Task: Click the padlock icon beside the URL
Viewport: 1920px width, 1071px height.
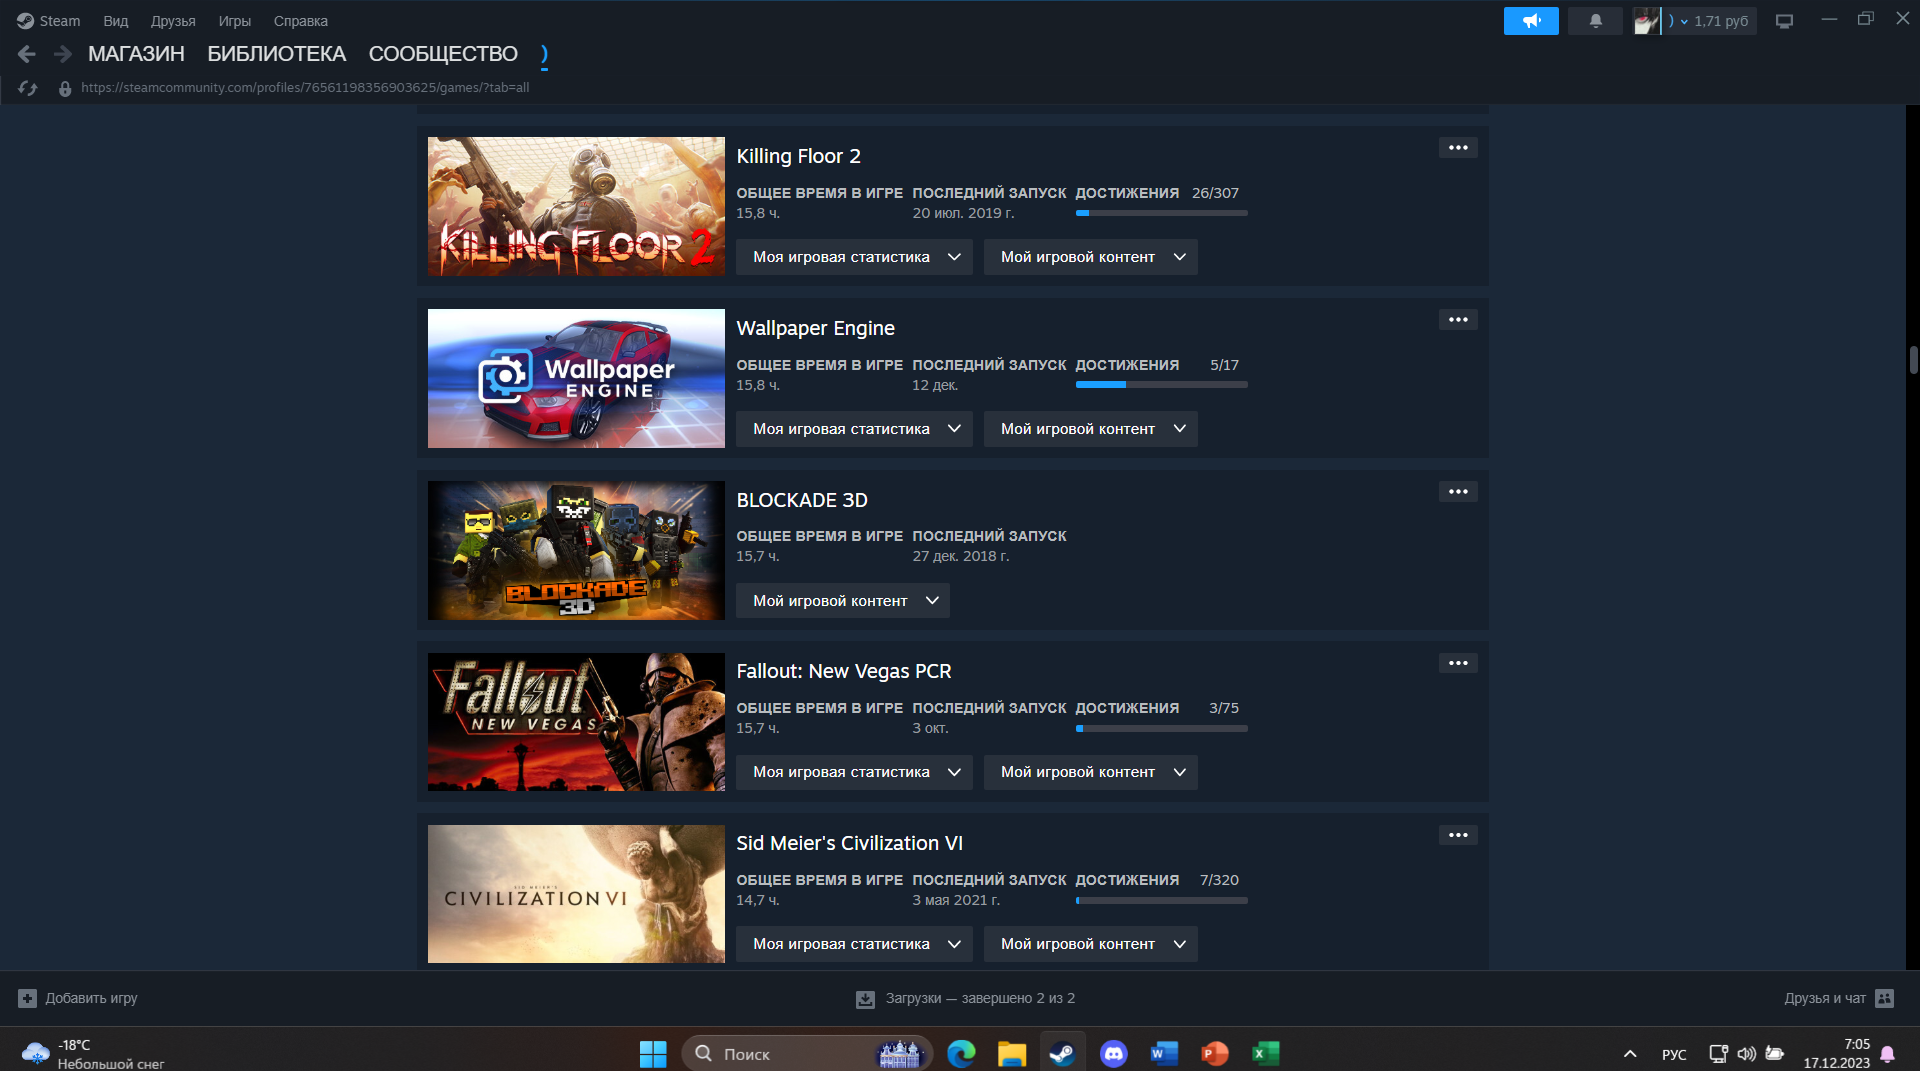Action: [x=65, y=88]
